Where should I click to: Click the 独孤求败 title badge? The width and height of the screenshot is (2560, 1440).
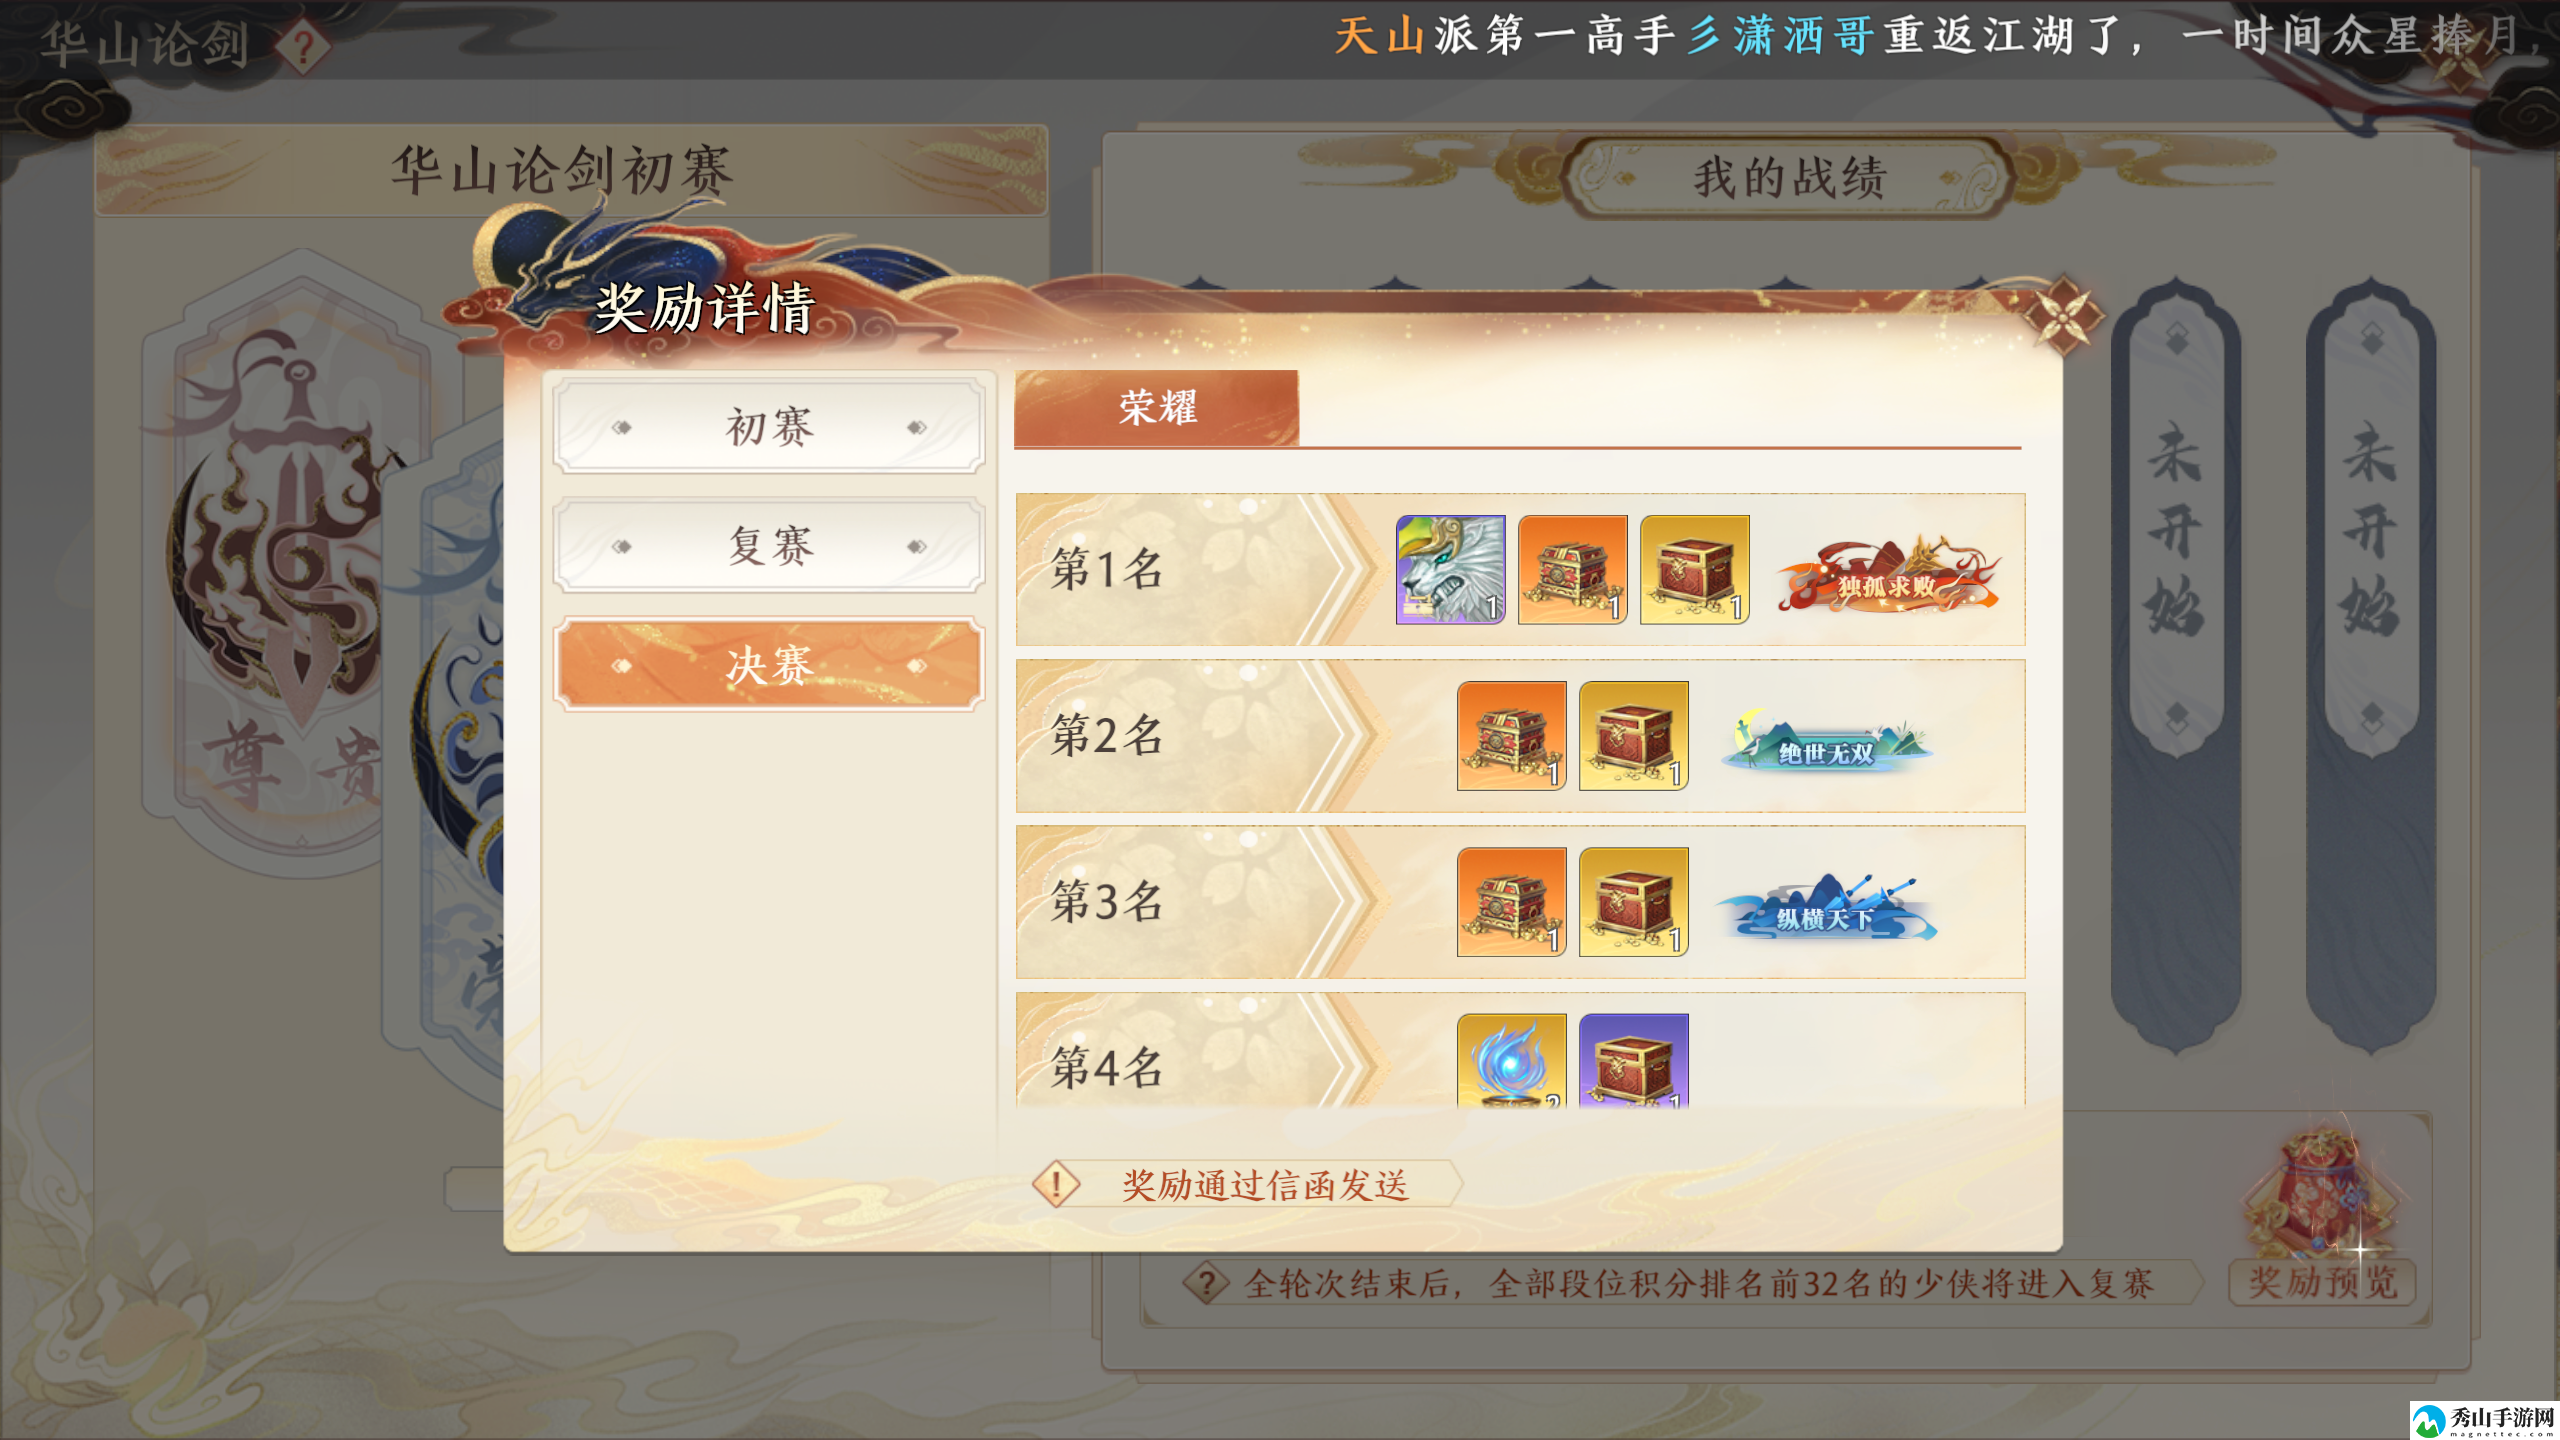point(1888,575)
